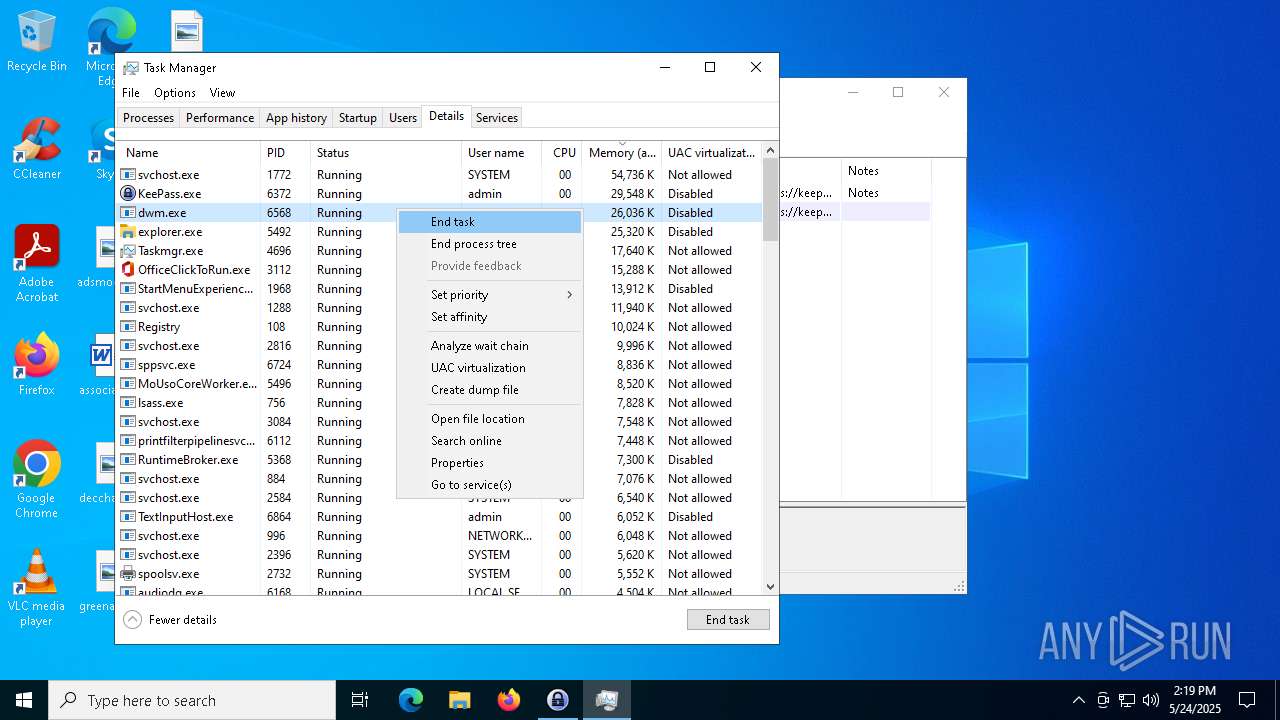Select the Registry process row
The width and height of the screenshot is (1280, 720).
(x=439, y=326)
